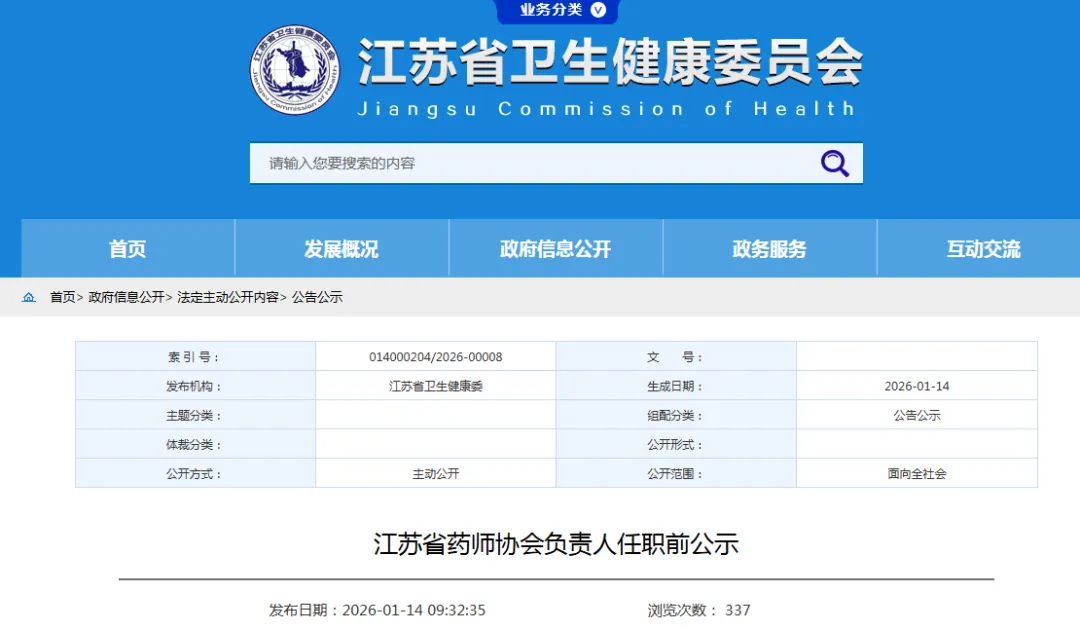Viewport: 1080px width, 629px height.
Task: Click the 主题分类 label cell
Action: tap(196, 415)
